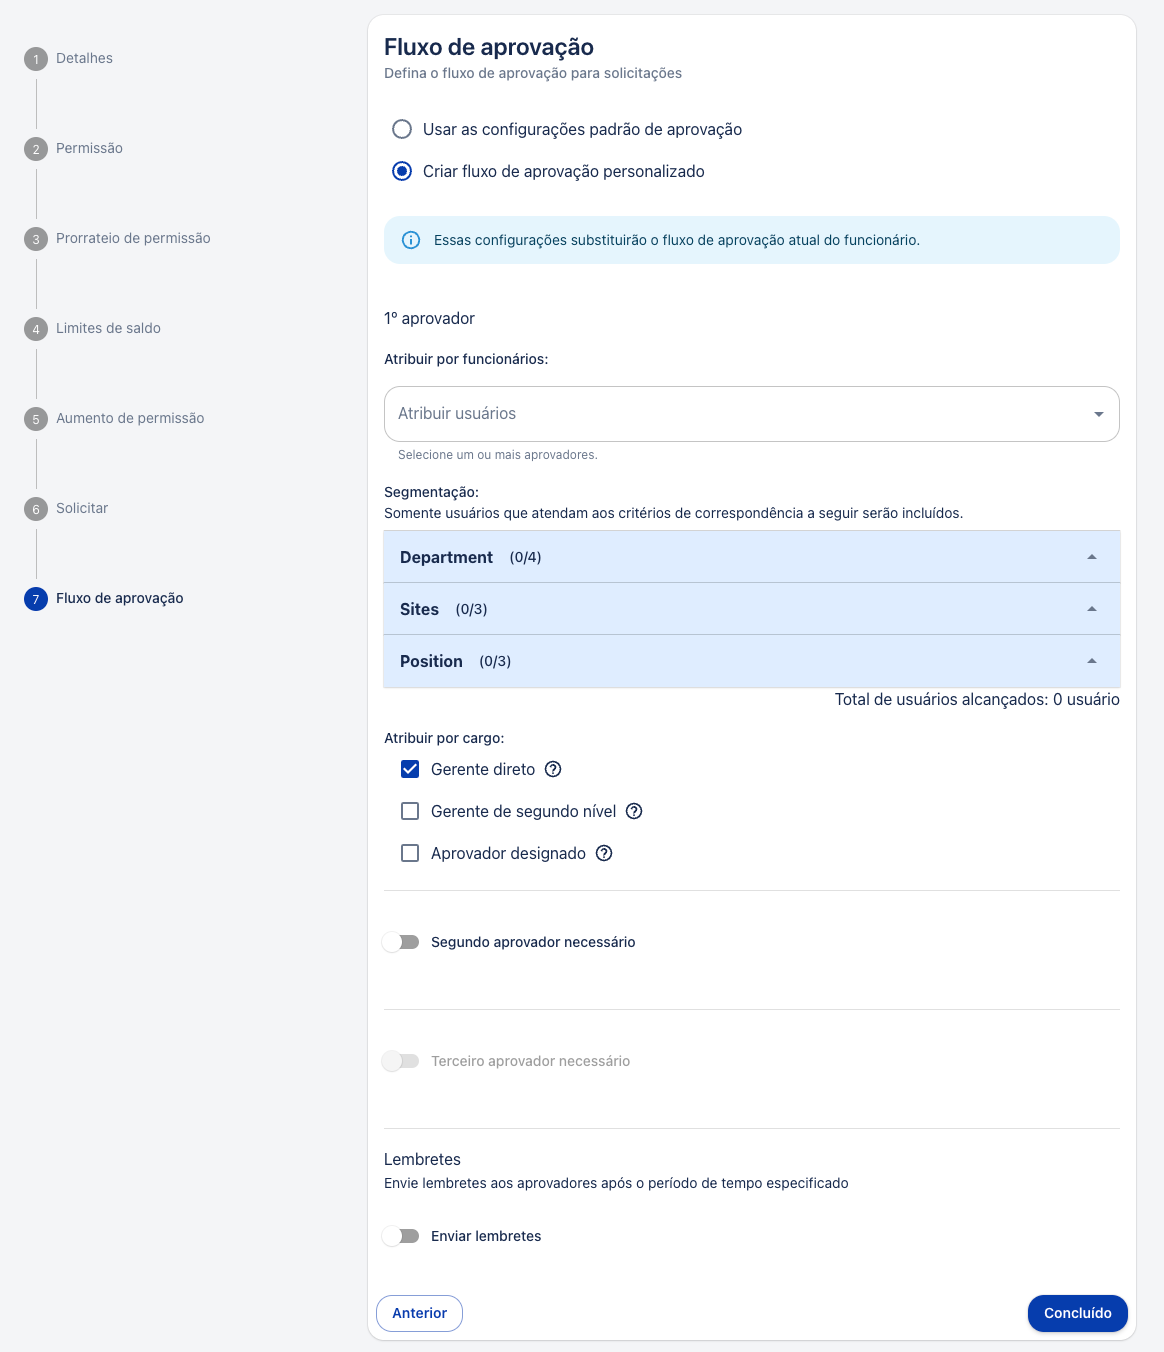Click step 6 circle icon Solicitar
1164x1352 pixels.
pyautogui.click(x=36, y=509)
